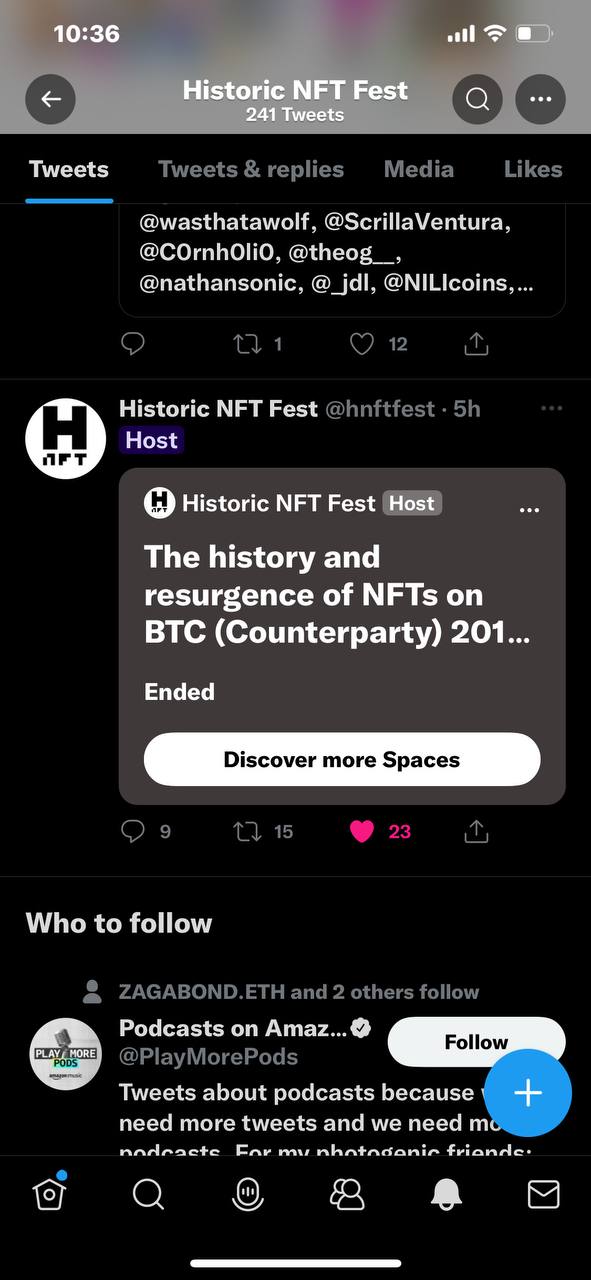
Task: Open notifications bell in bottom bar
Action: click(x=446, y=1194)
